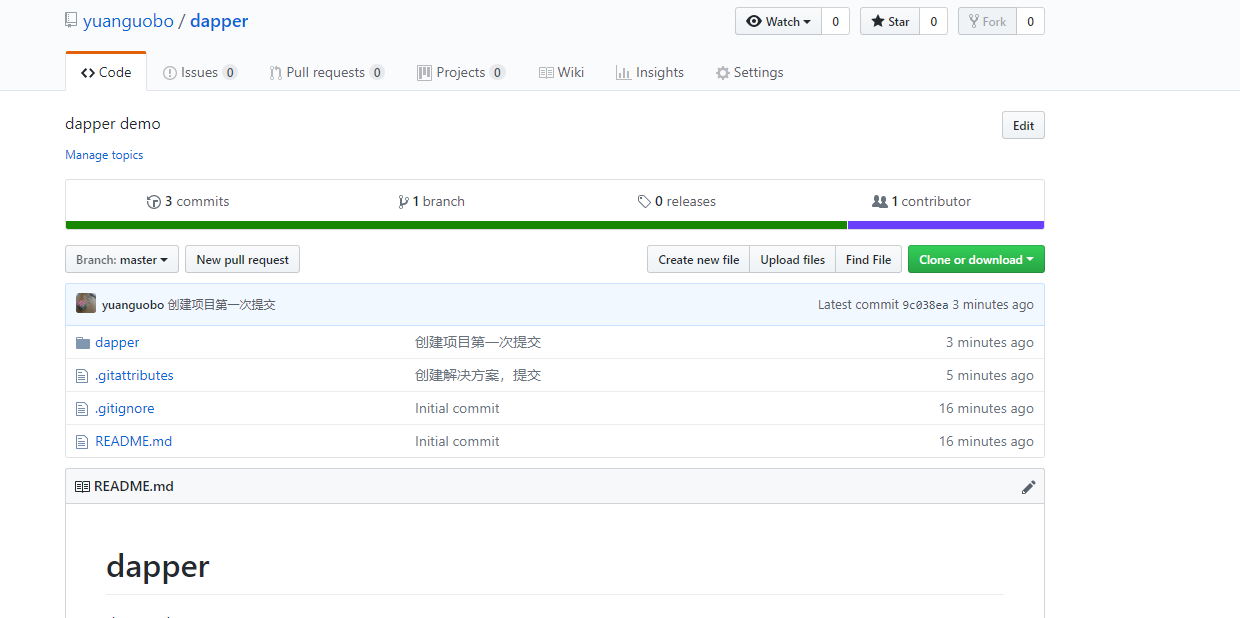Open the Projects tab

click(461, 72)
